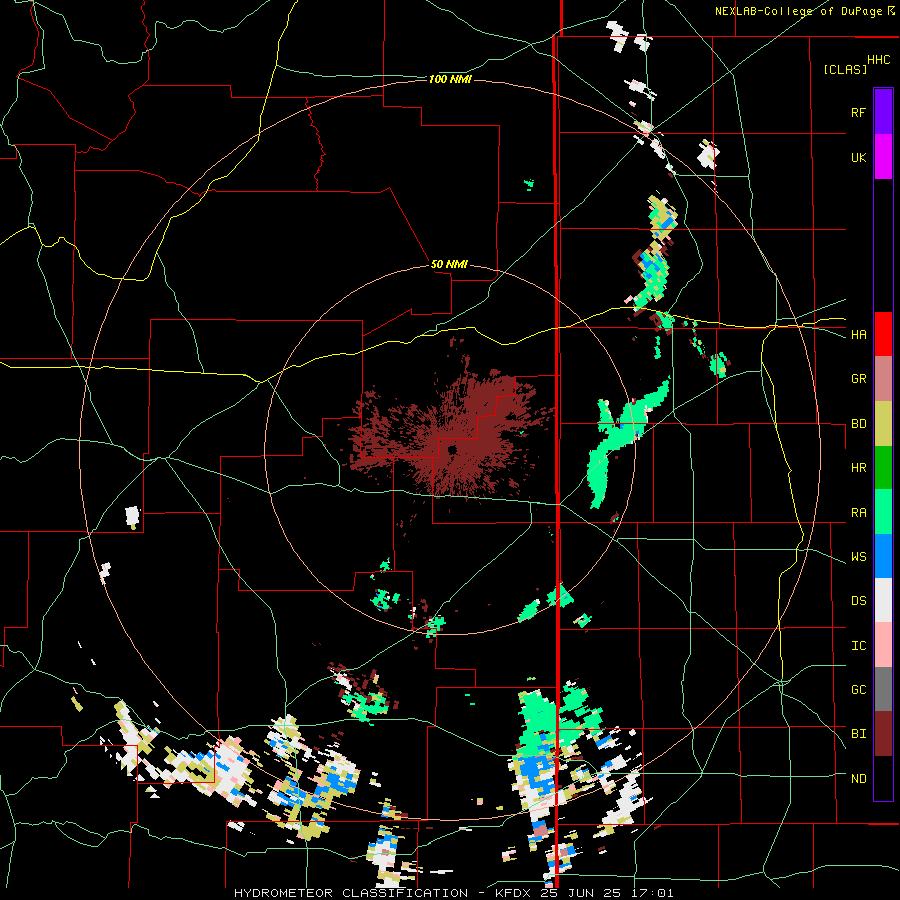Viewport: 900px width, 900px height.
Task: Click the HR legend label
Action: [x=858, y=468]
